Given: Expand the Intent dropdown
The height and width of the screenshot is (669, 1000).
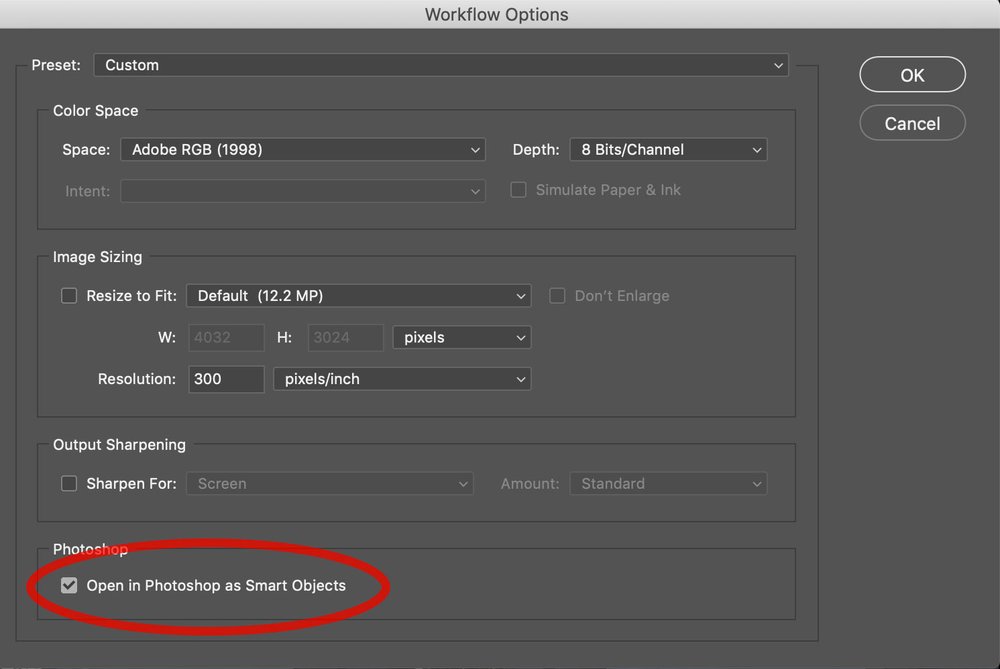Looking at the screenshot, I should pyautogui.click(x=303, y=190).
